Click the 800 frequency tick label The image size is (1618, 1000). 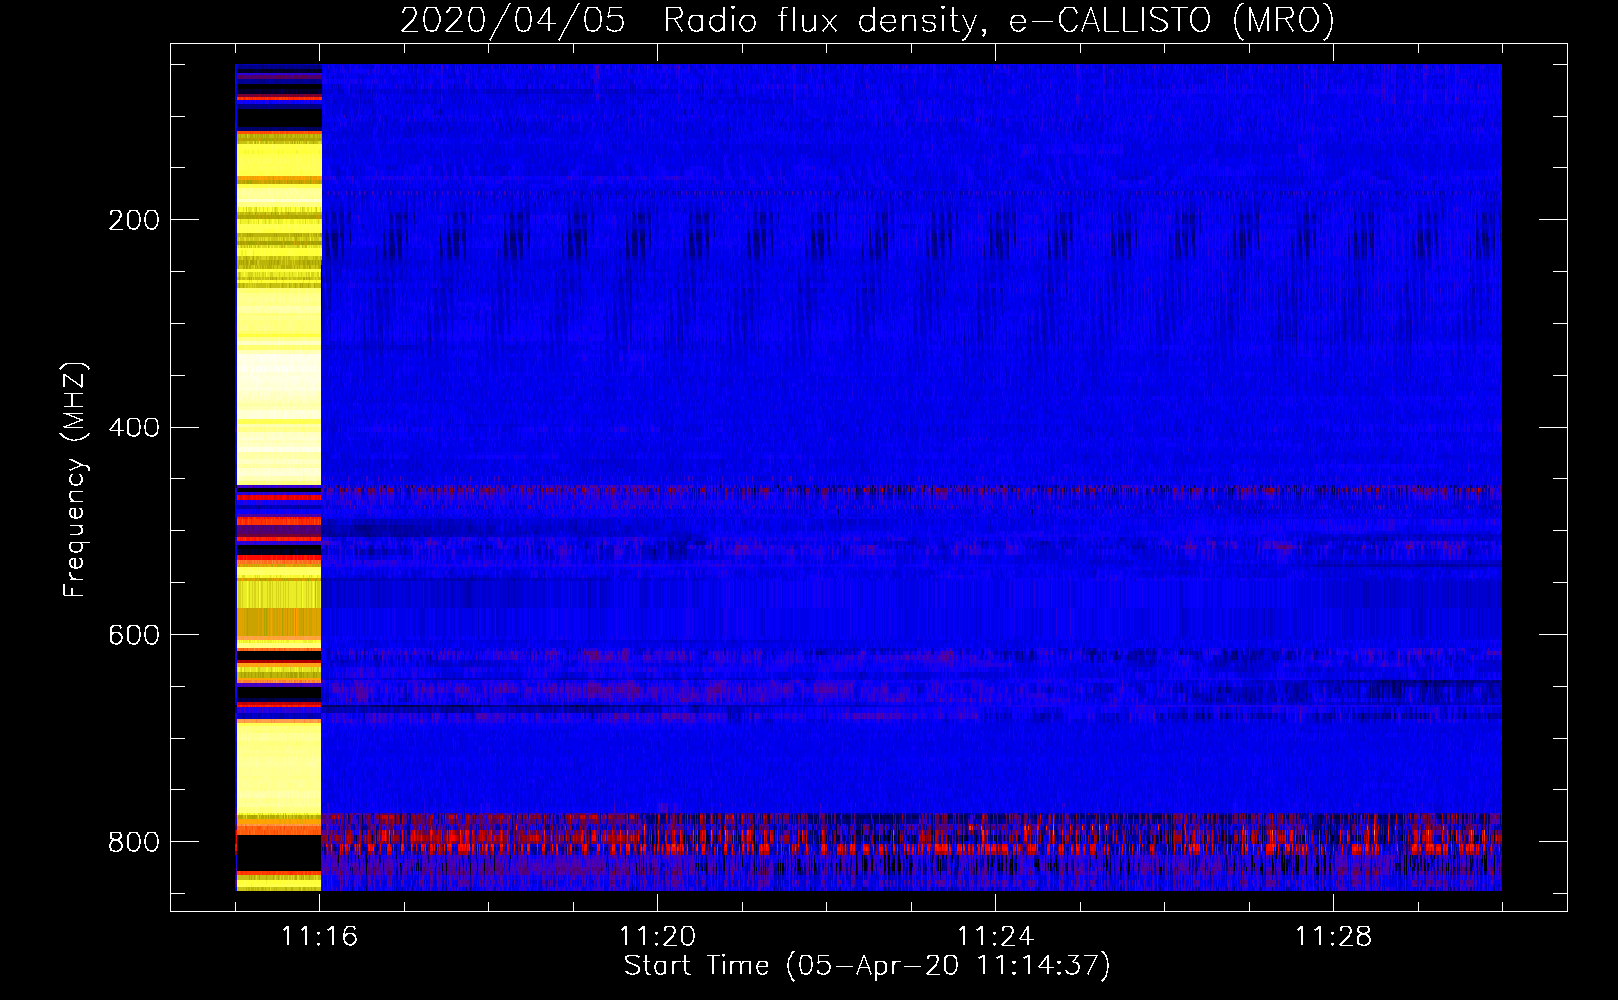point(134,842)
